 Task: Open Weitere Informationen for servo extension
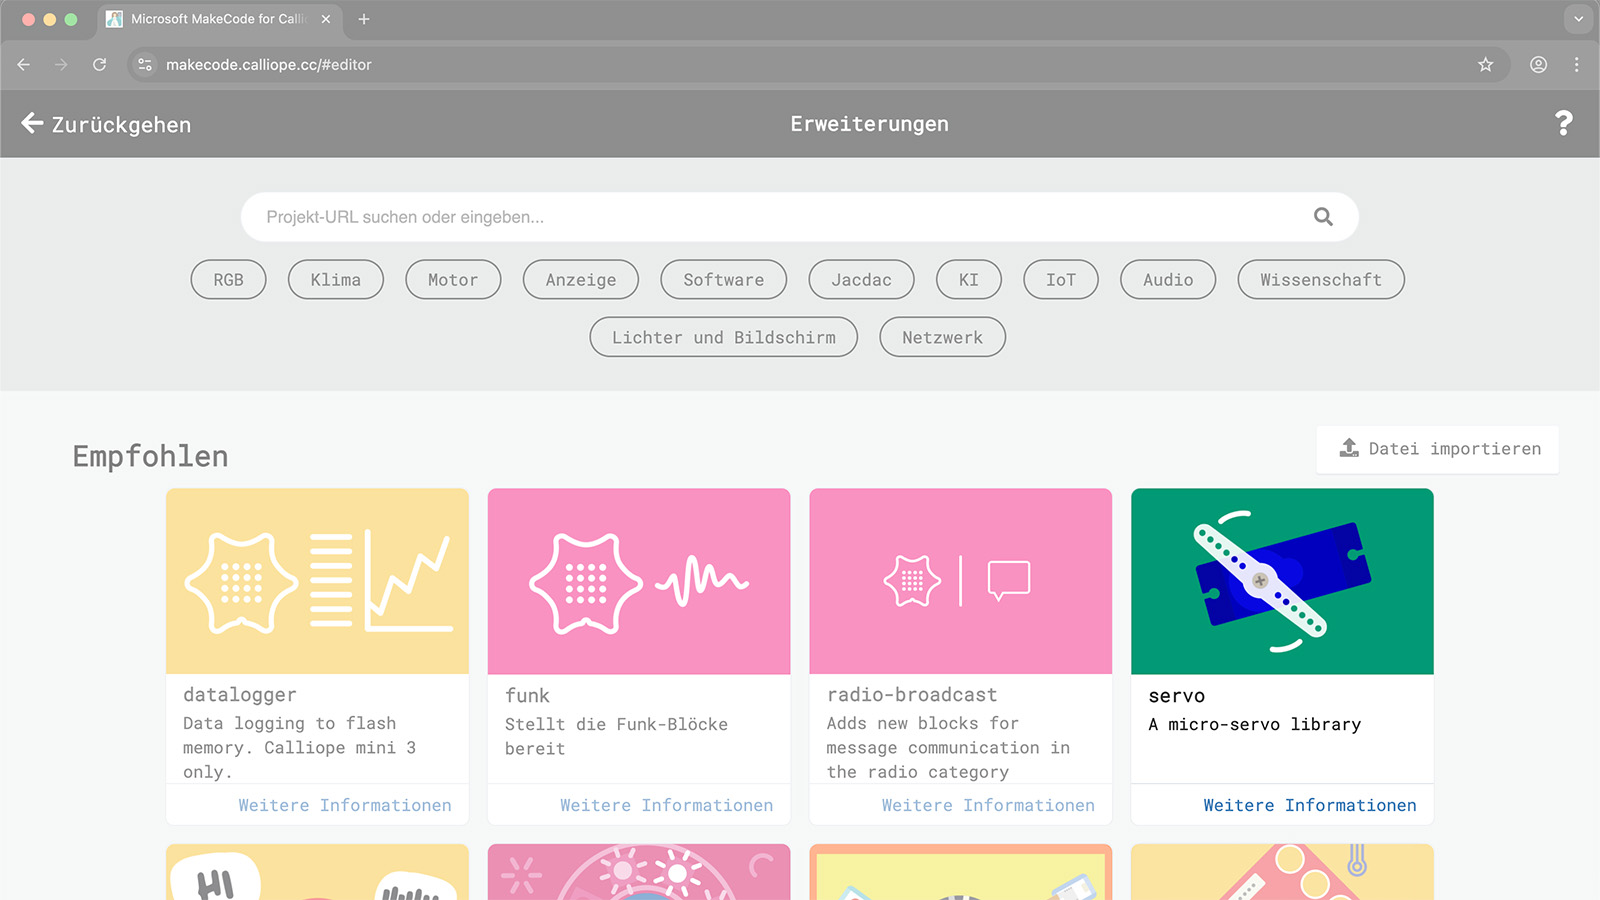click(1309, 805)
